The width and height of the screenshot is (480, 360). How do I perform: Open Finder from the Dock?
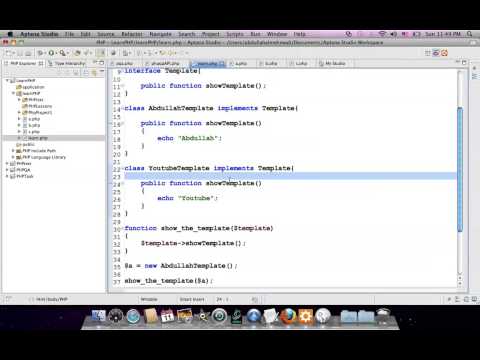pyautogui.click(x=98, y=316)
